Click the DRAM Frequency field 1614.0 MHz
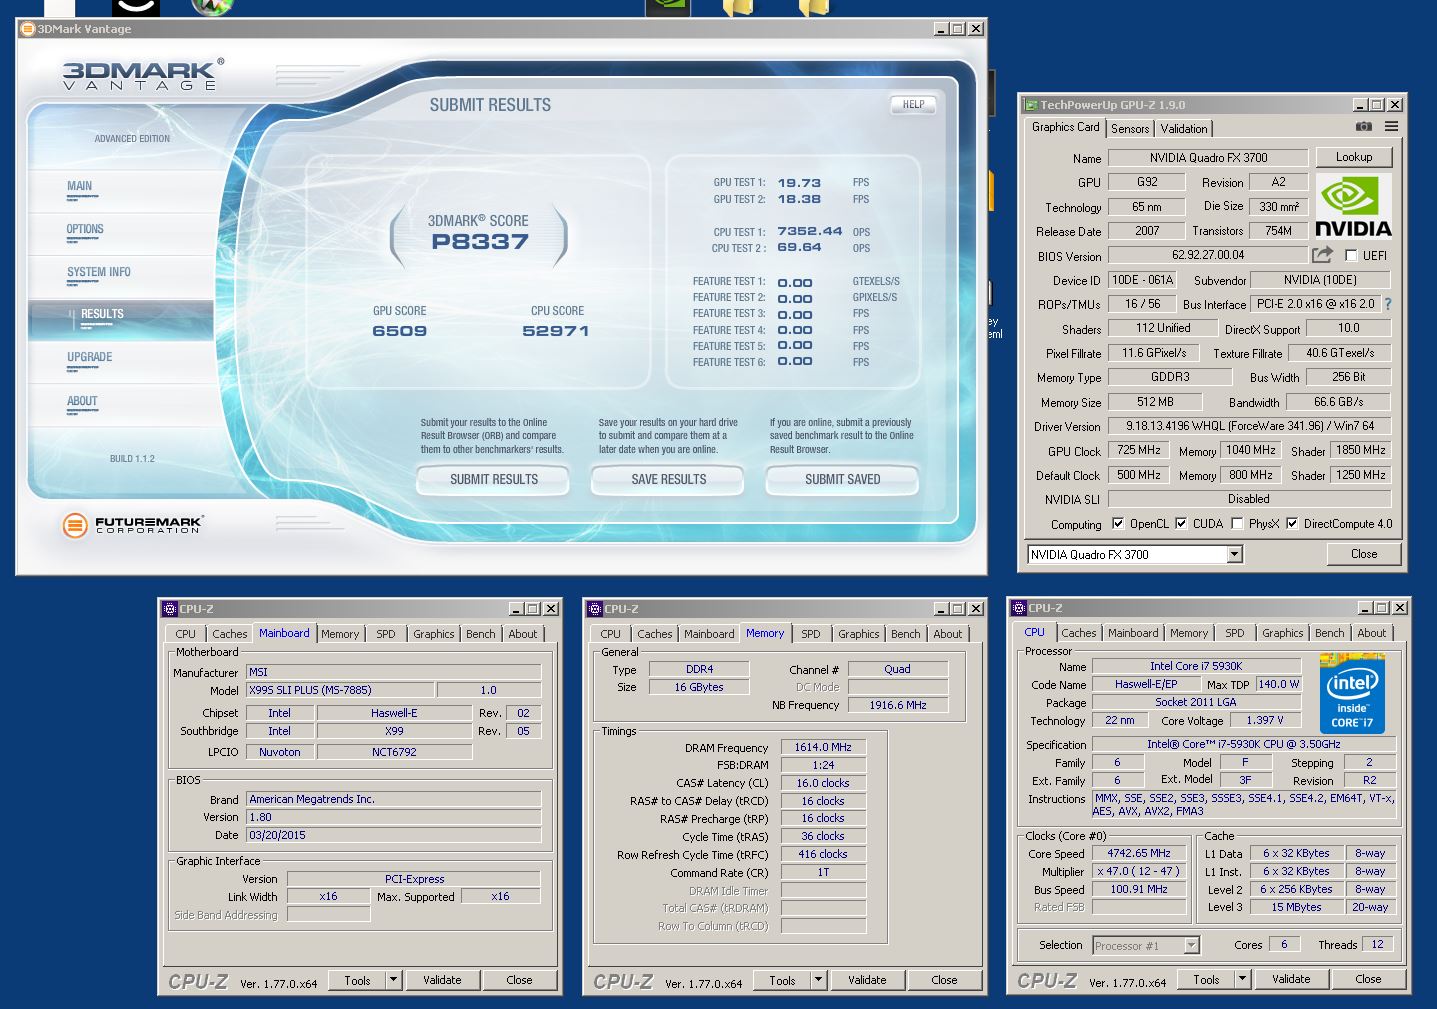 click(x=823, y=747)
